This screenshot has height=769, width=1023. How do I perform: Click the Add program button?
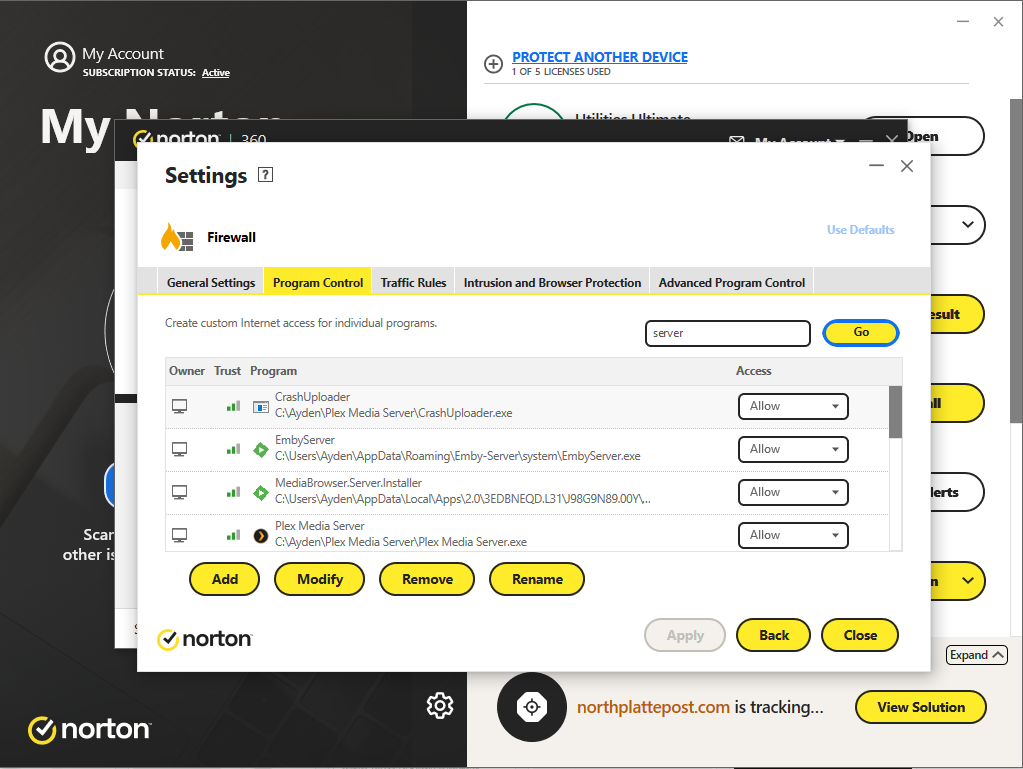tap(224, 579)
